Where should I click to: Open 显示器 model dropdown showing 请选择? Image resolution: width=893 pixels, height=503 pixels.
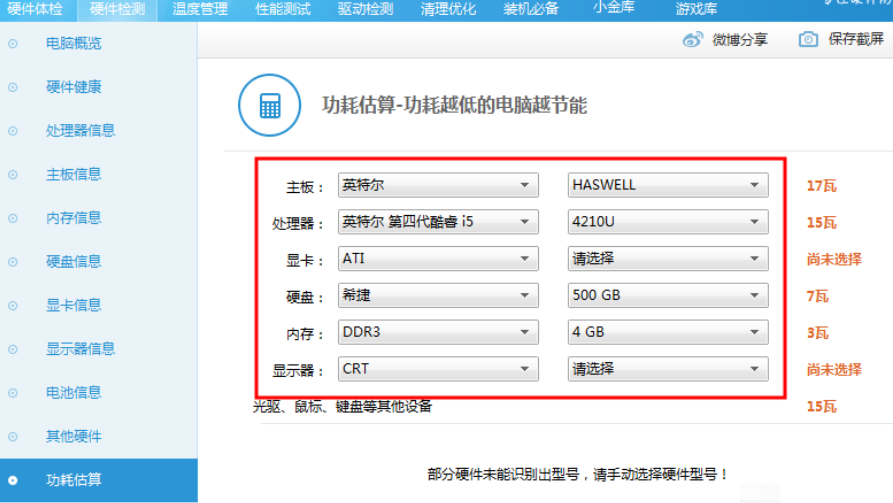coord(668,369)
